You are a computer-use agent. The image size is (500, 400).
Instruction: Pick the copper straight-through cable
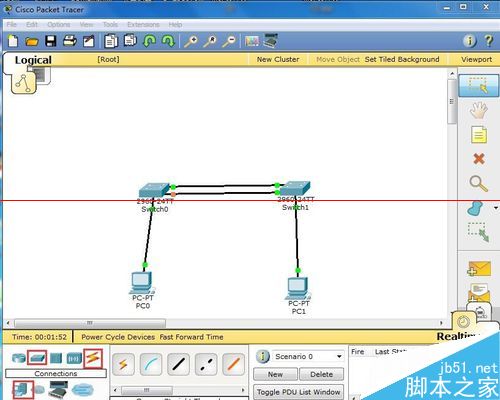(179, 364)
